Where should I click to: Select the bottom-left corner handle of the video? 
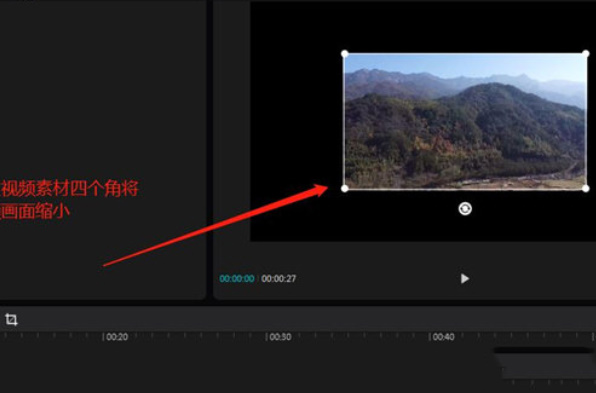(345, 189)
